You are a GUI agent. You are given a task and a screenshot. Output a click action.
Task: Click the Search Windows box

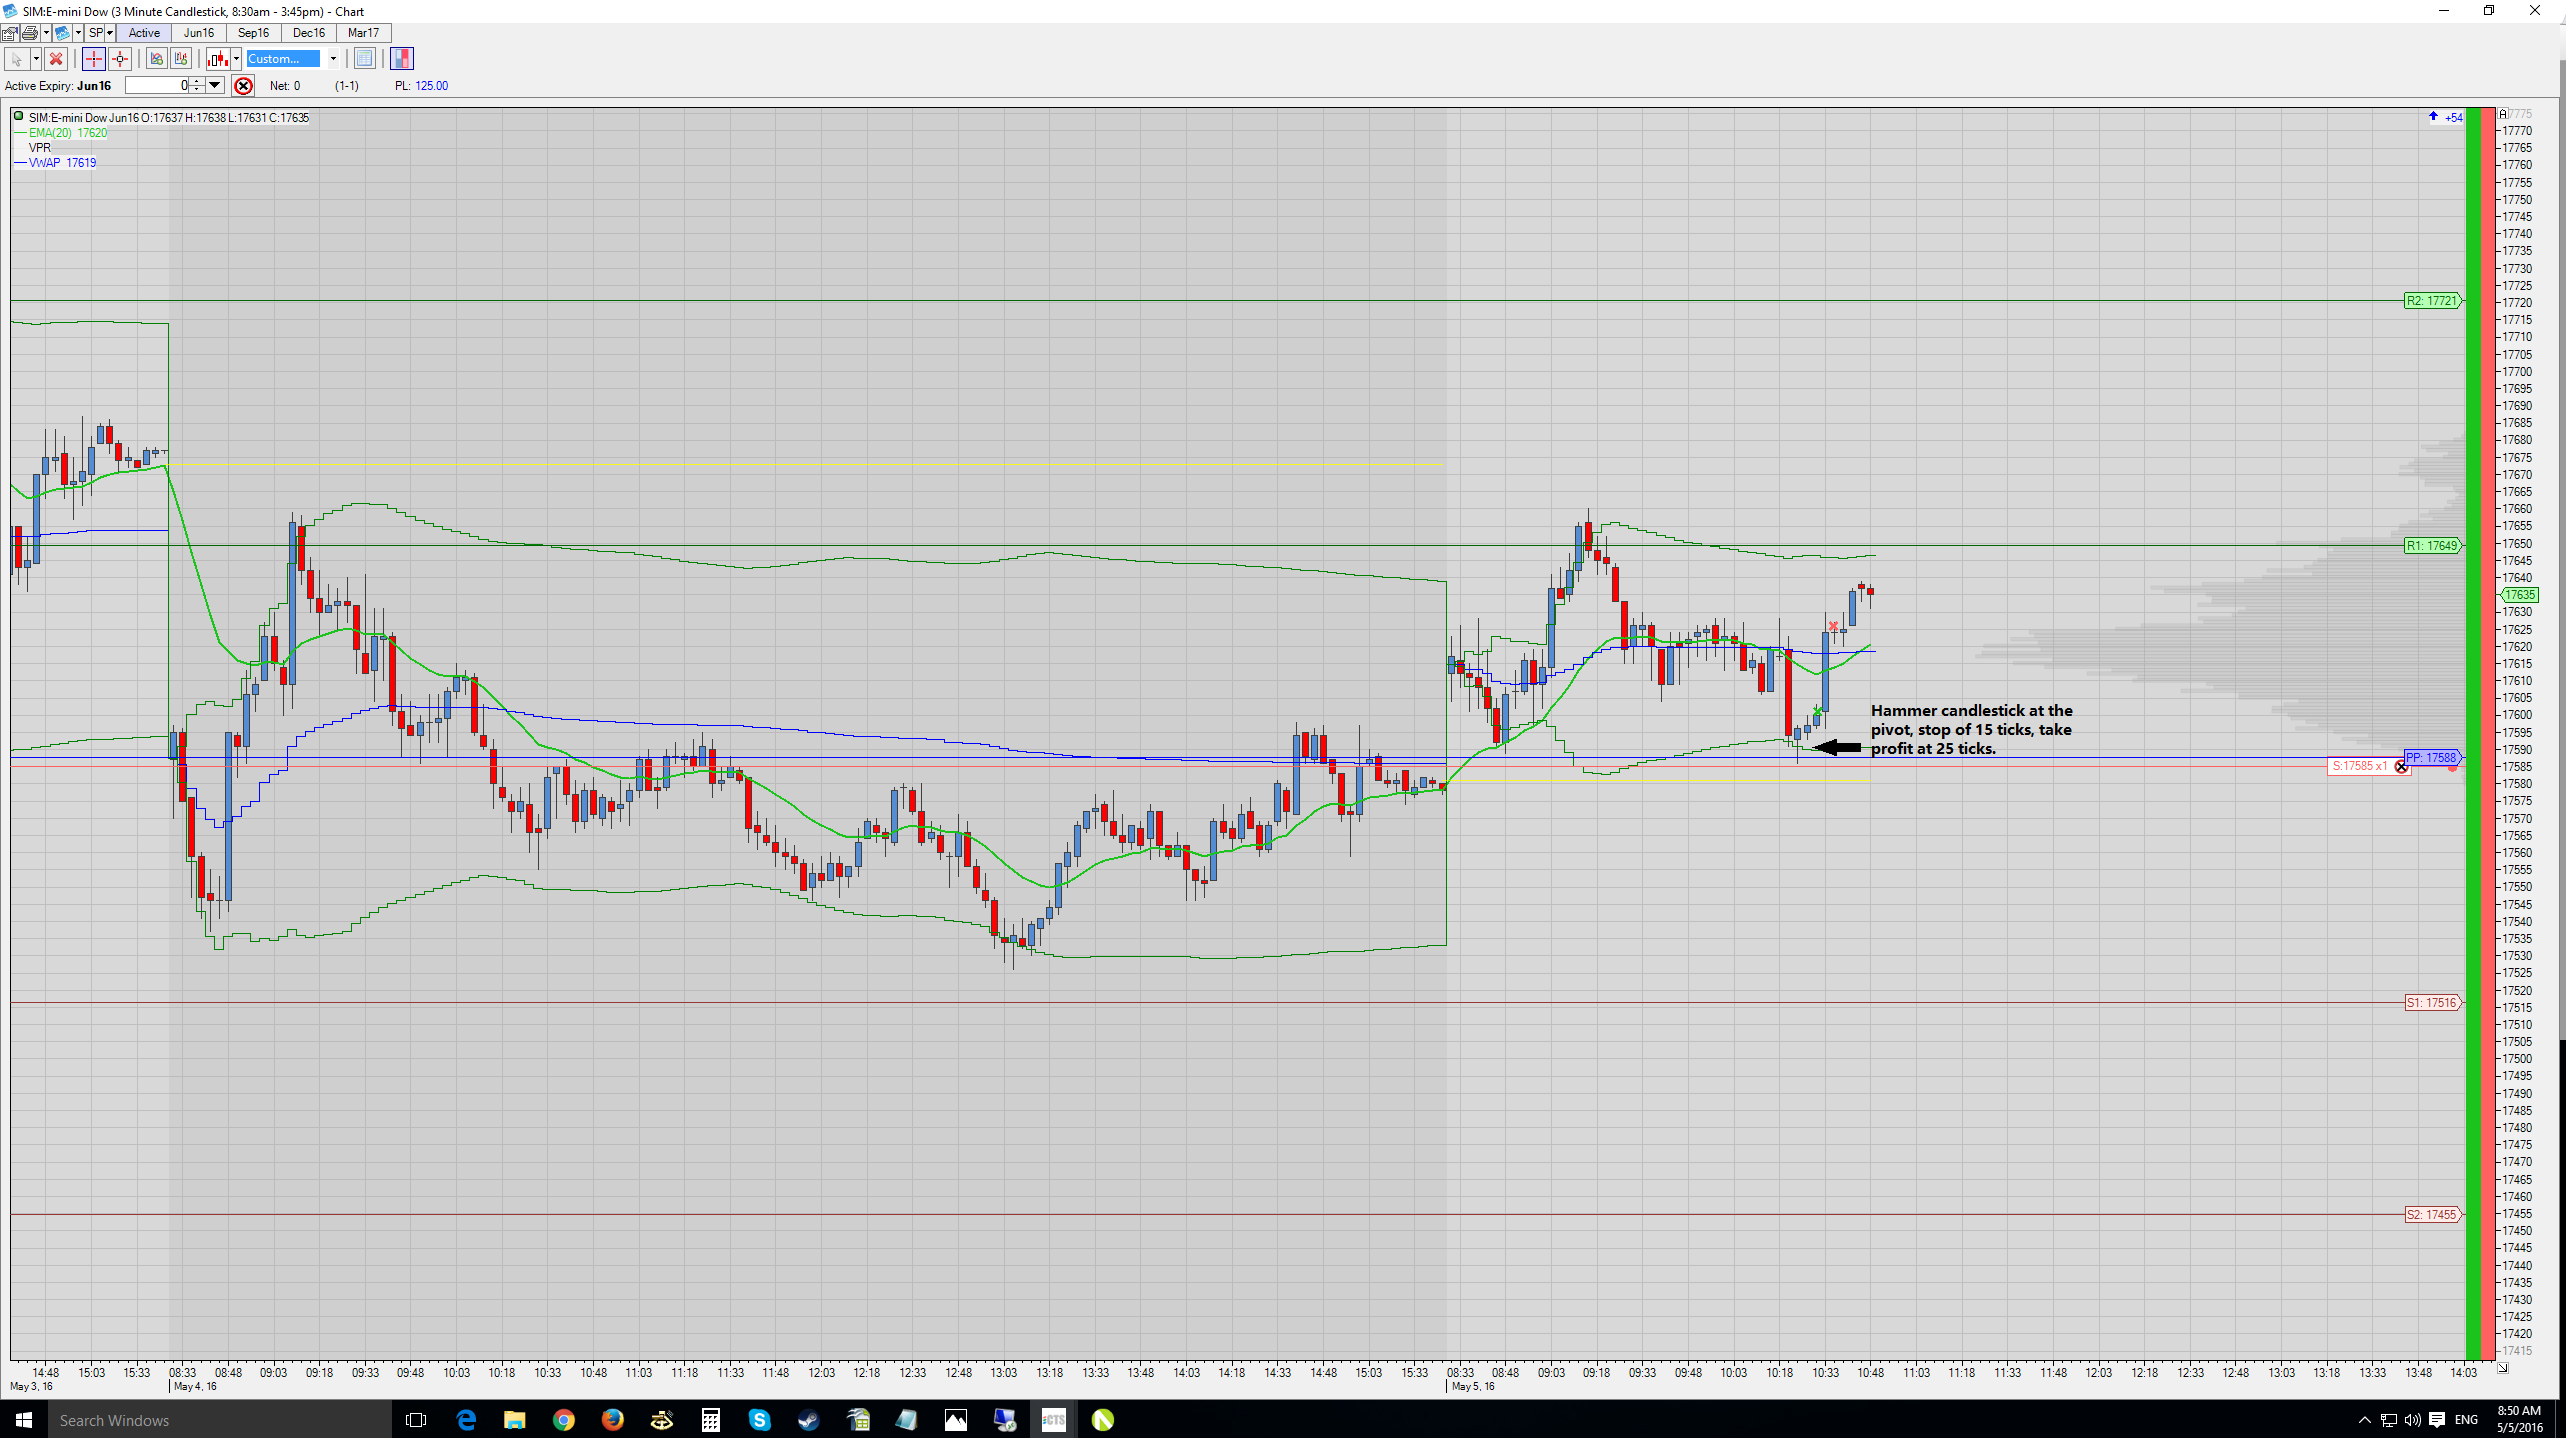click(220, 1420)
